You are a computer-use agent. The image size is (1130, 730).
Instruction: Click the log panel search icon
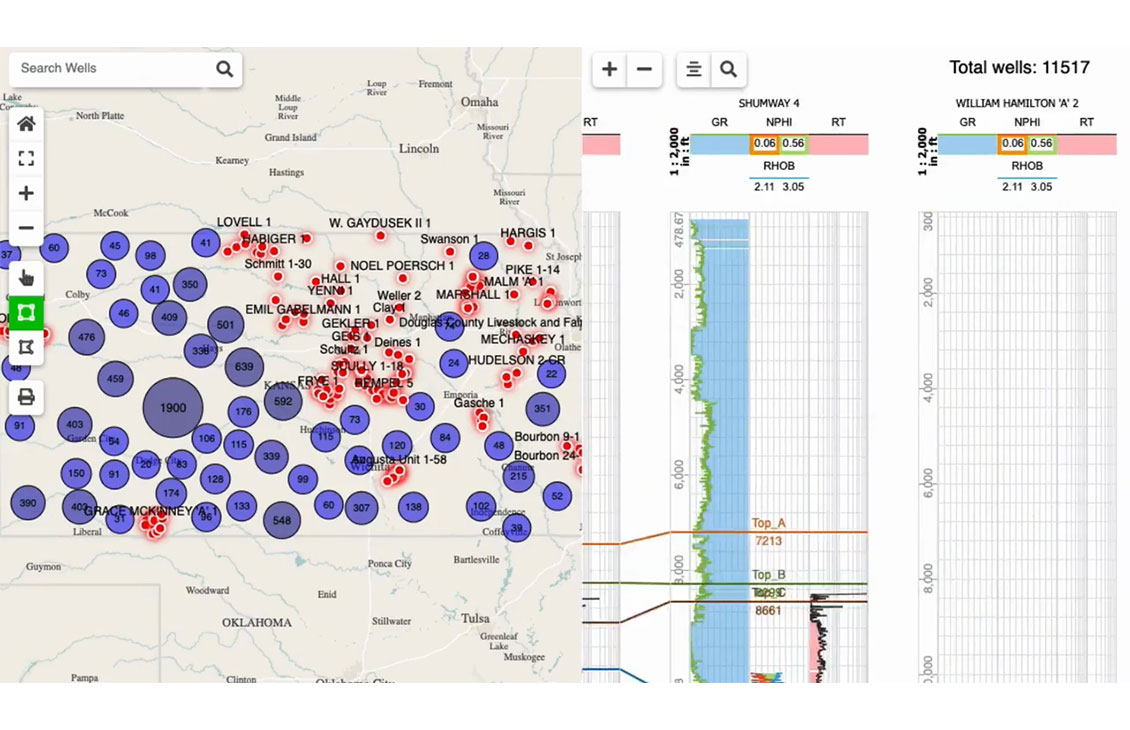tap(729, 69)
